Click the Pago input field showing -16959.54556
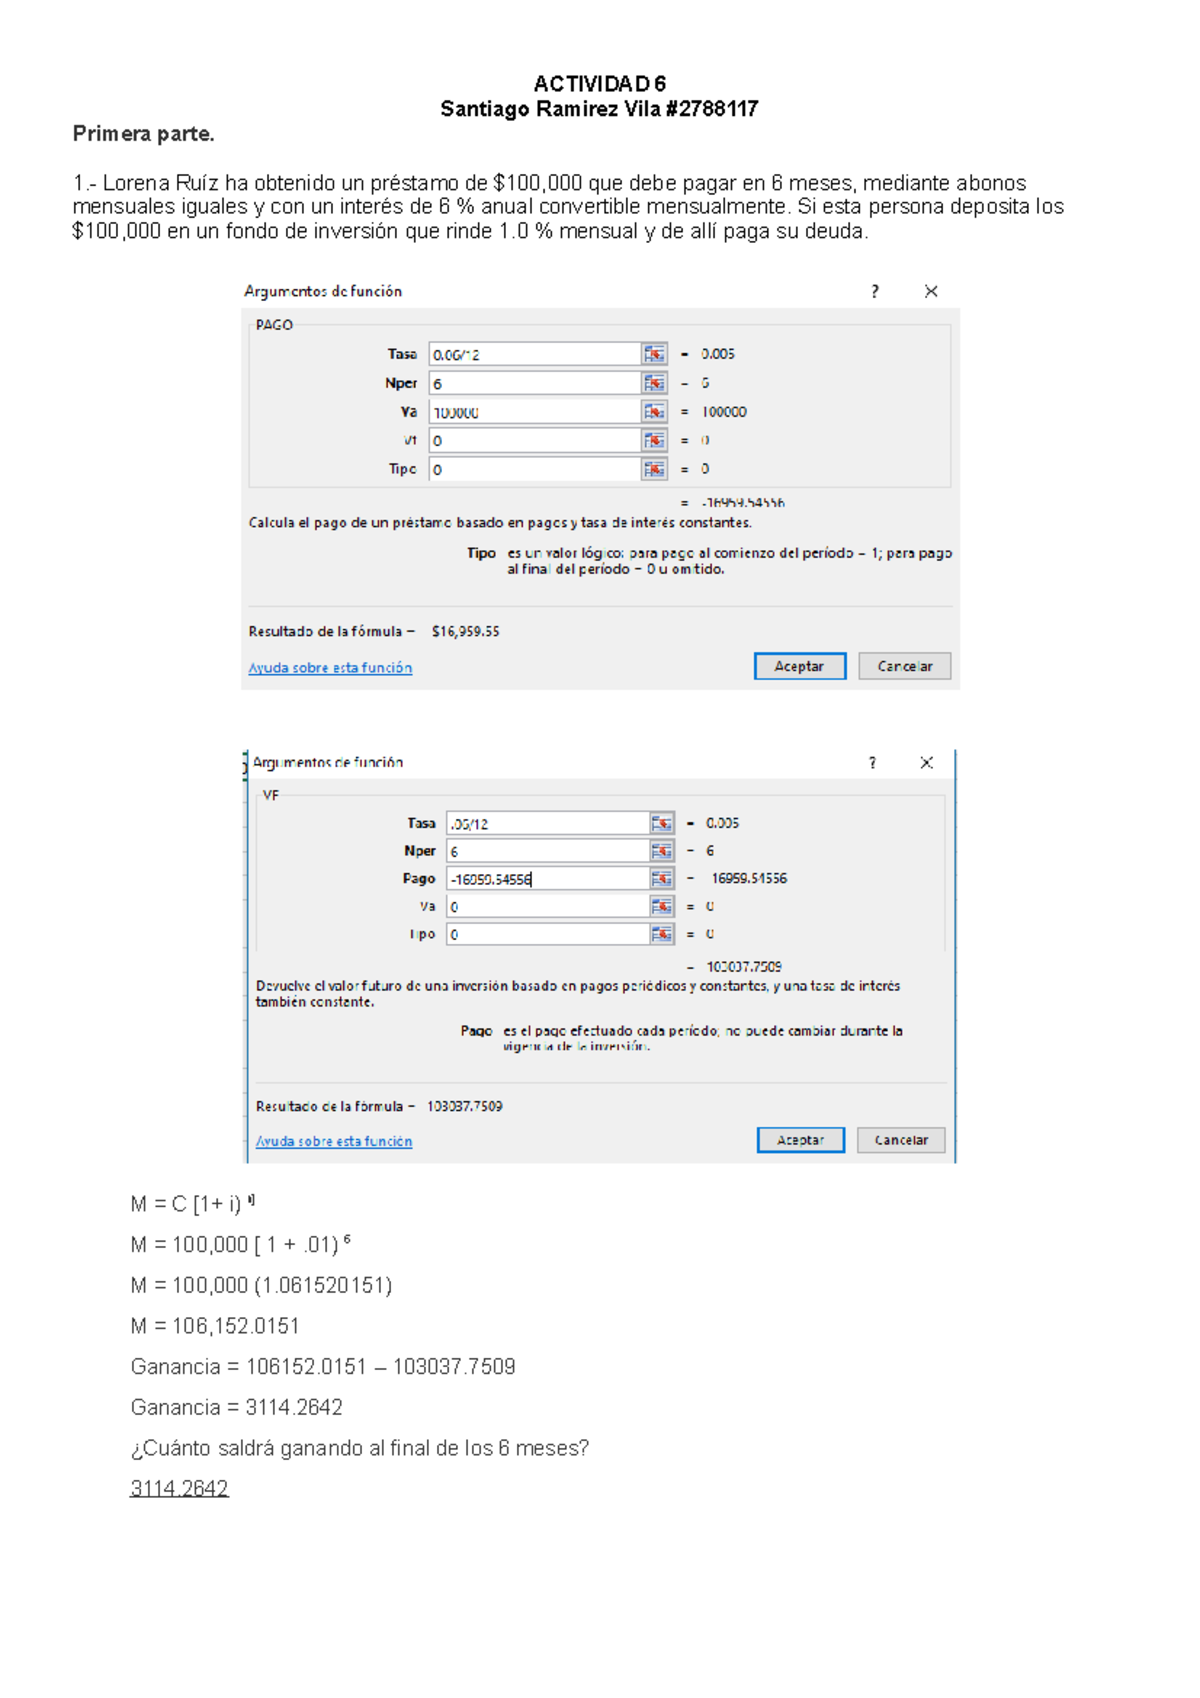This screenshot has height=1698, width=1200. [x=547, y=879]
